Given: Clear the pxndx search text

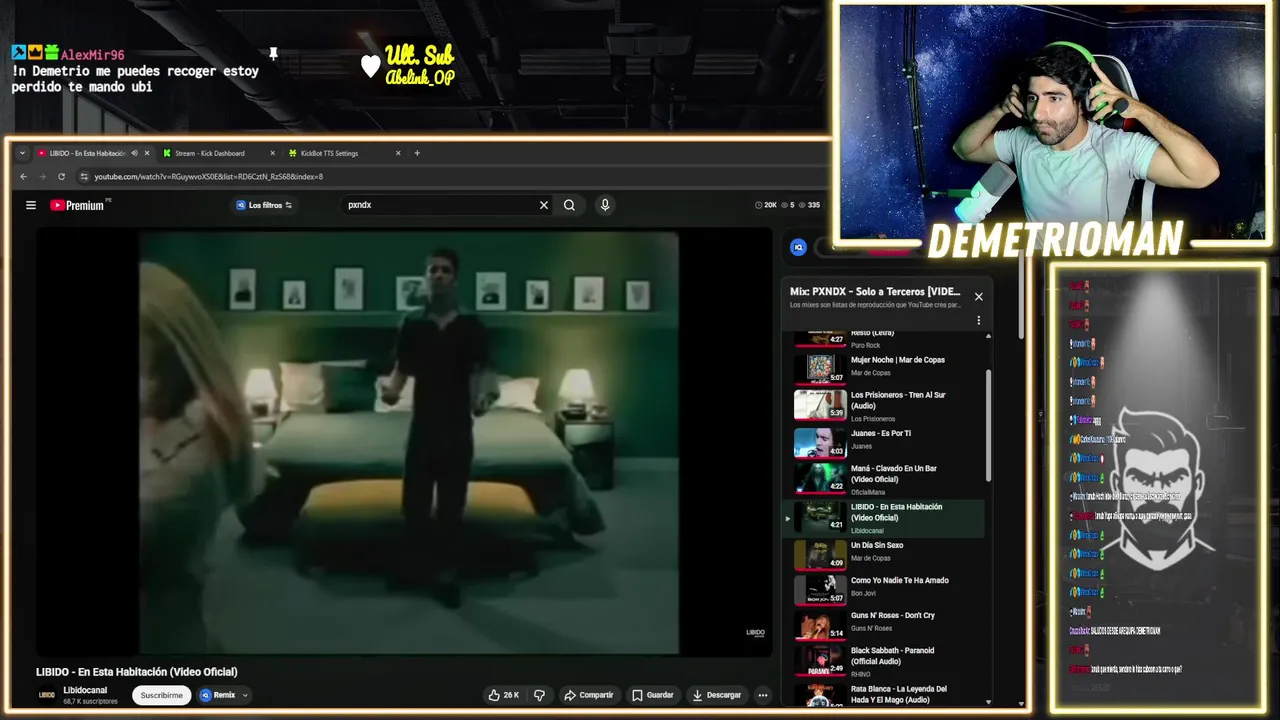Looking at the screenshot, I should coord(544,205).
